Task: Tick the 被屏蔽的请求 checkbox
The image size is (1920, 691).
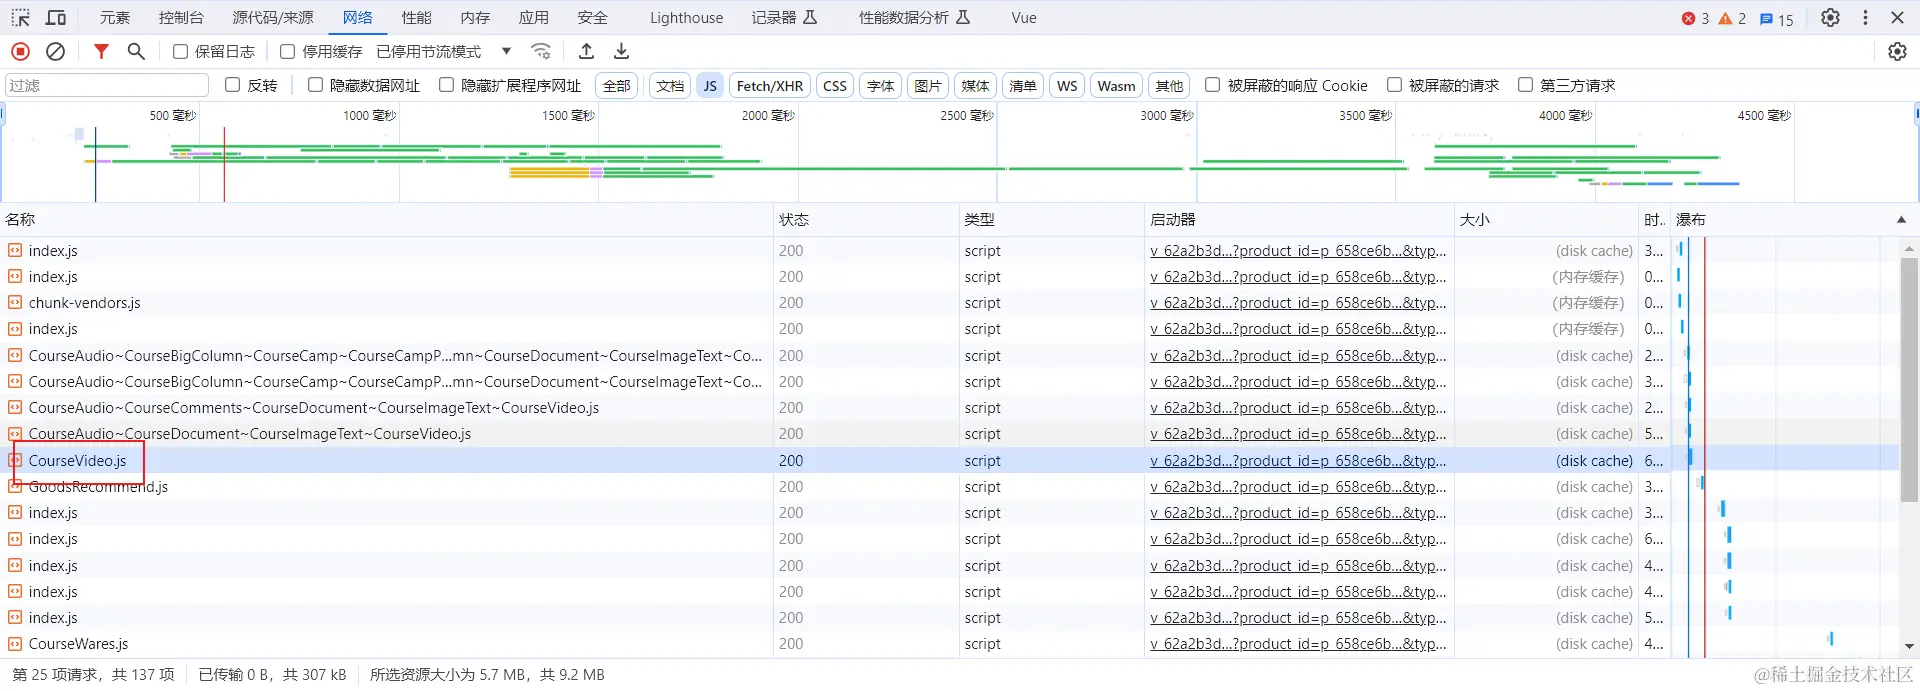Action: tap(1393, 85)
